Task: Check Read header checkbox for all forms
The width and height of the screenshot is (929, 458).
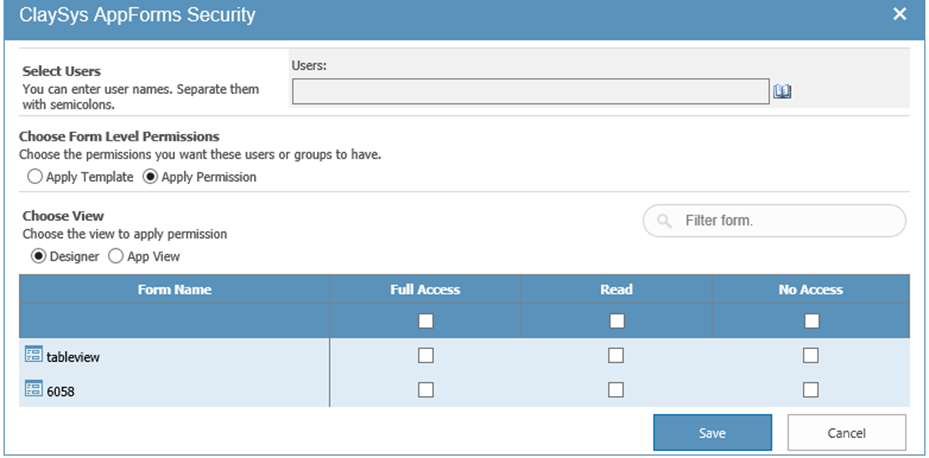Action: coord(617,321)
